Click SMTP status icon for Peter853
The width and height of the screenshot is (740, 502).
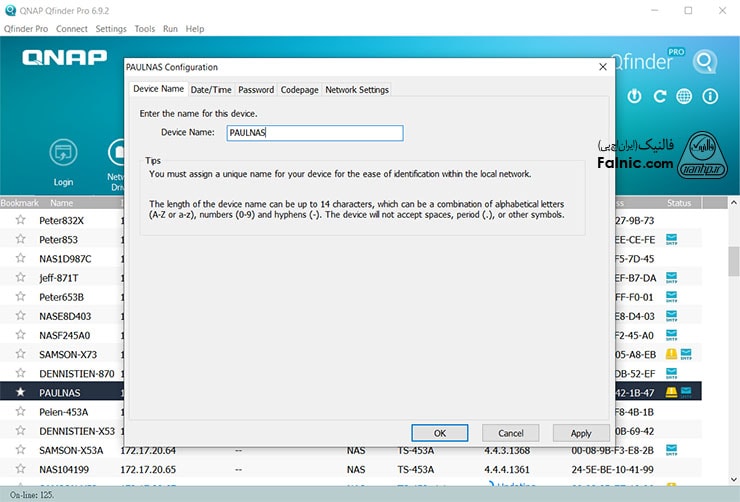click(671, 239)
